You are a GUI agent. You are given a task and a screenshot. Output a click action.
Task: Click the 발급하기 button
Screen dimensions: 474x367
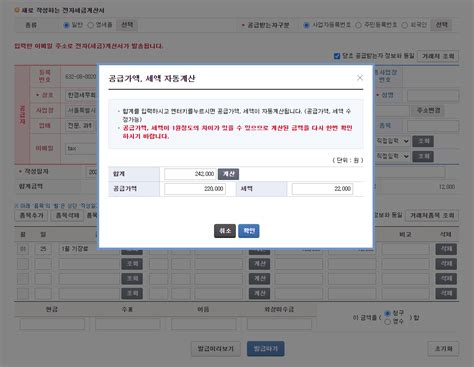[x=266, y=349]
